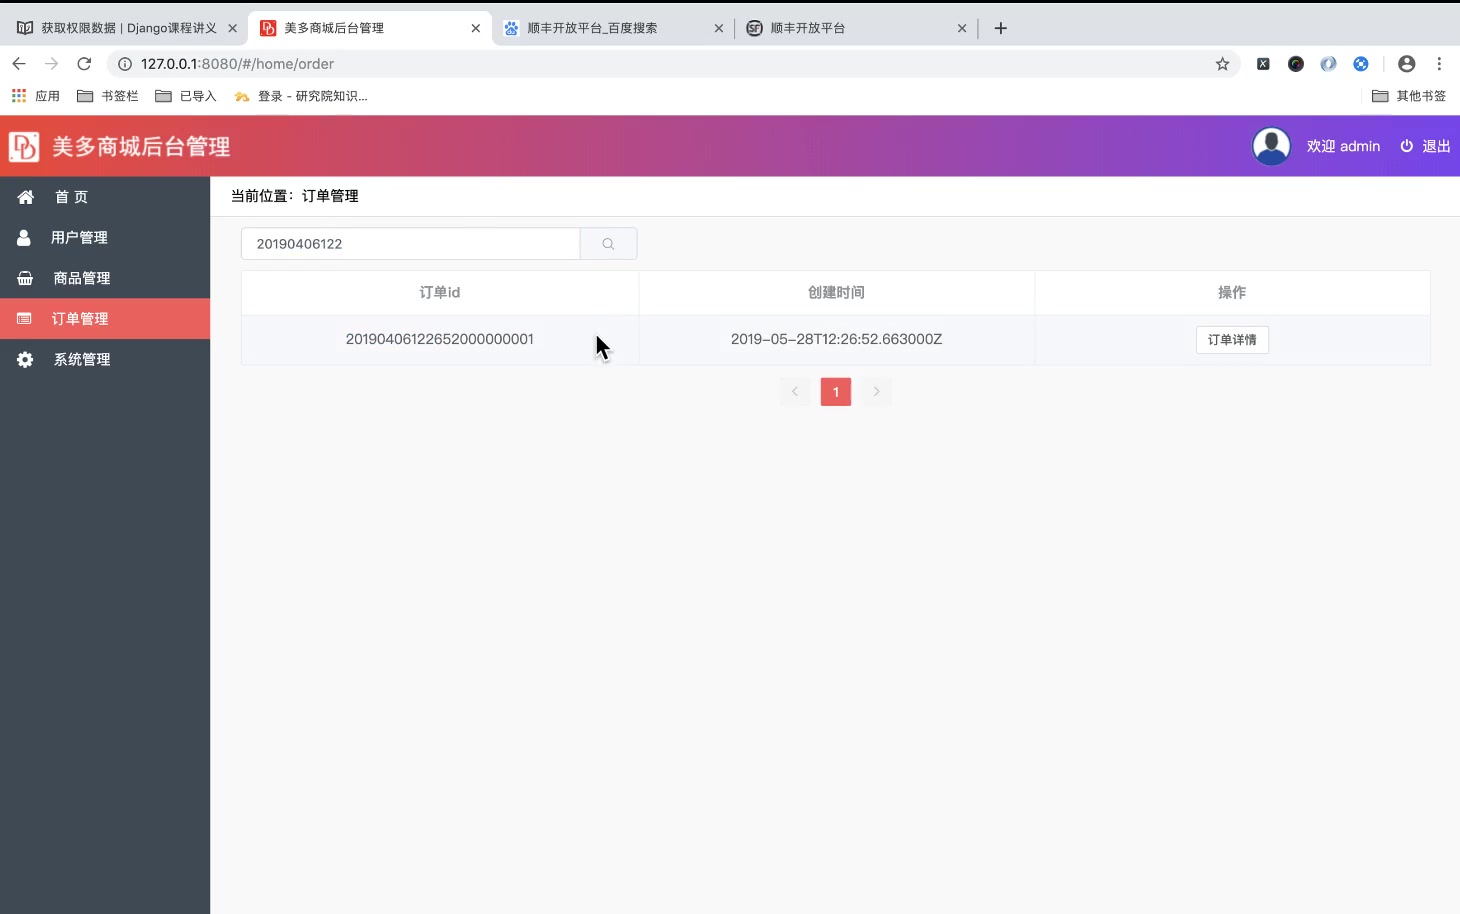Click the next page chevron
This screenshot has height=914, width=1460.
click(x=876, y=391)
